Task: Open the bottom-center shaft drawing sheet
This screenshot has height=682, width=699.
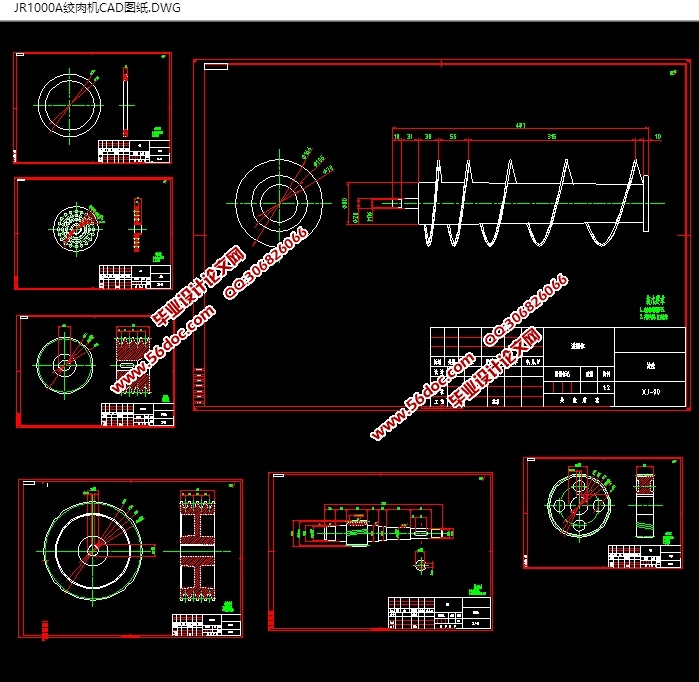Action: (x=380, y=552)
